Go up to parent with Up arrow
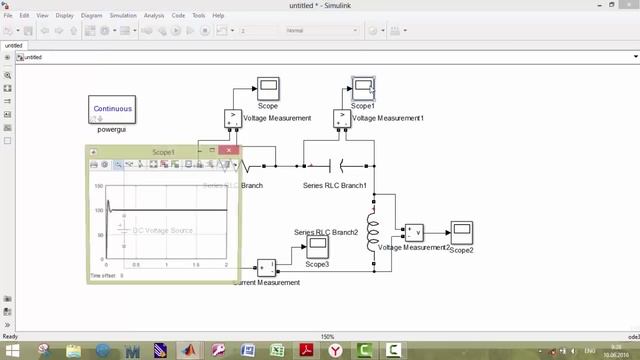The height and width of the screenshot is (360, 640). pyautogui.click(x=73, y=31)
